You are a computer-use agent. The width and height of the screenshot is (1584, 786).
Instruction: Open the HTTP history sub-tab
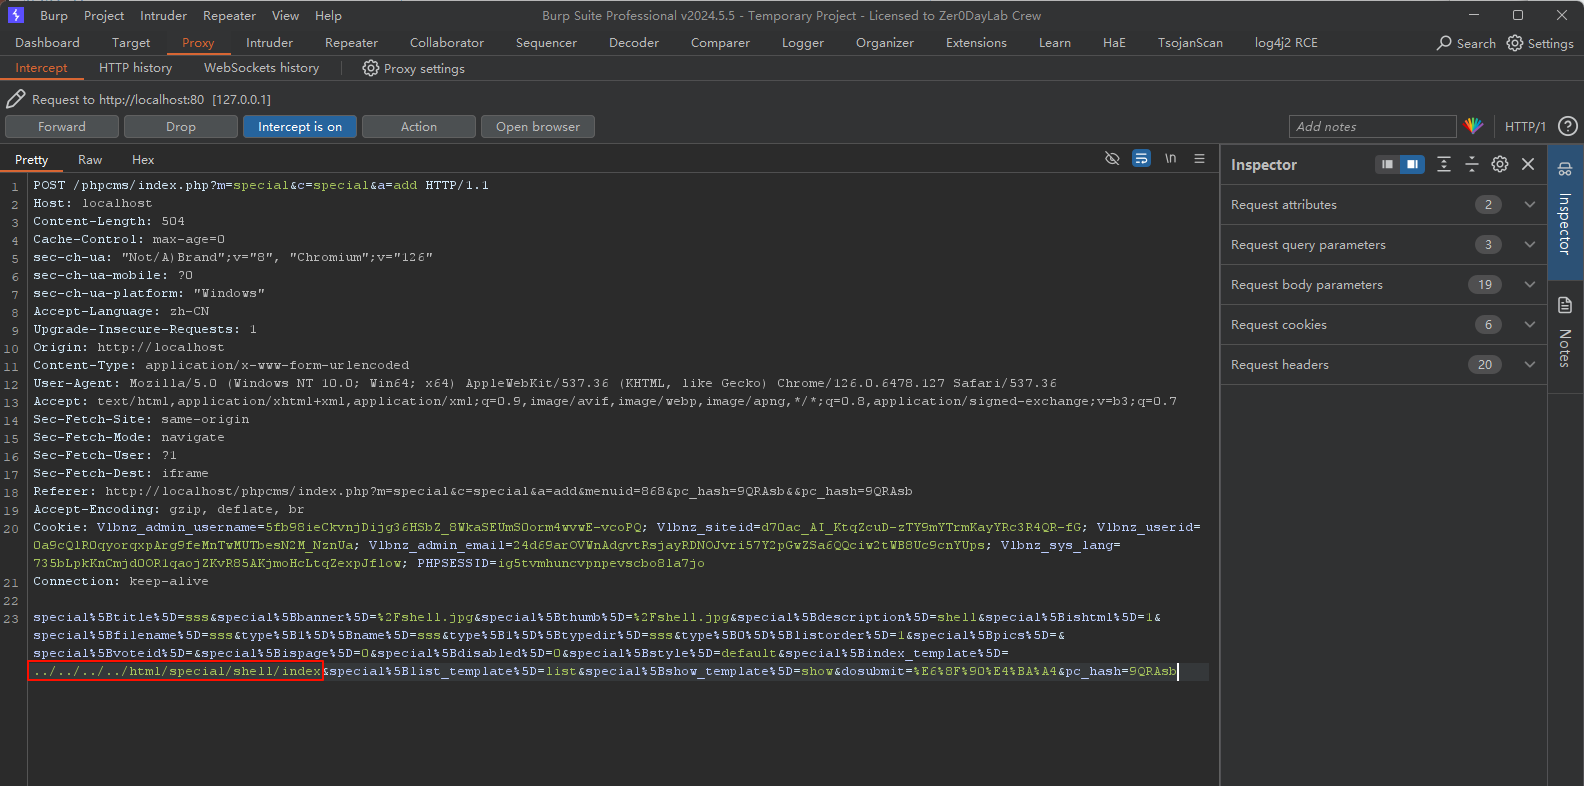coord(135,68)
